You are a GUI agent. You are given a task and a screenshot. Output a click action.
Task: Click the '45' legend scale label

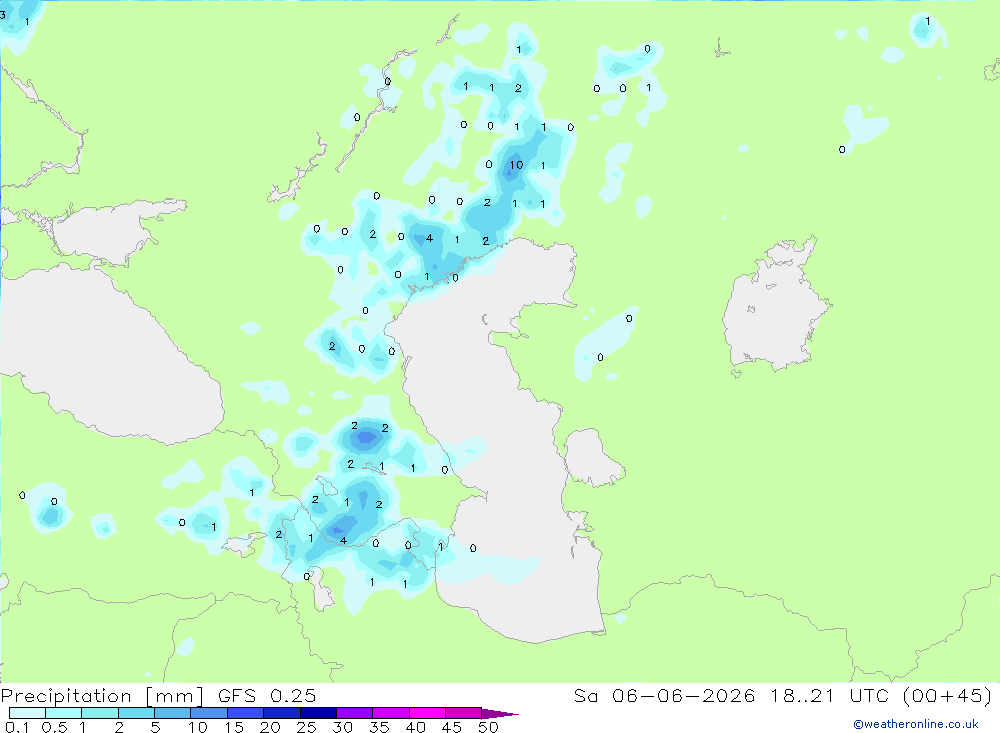click(452, 727)
